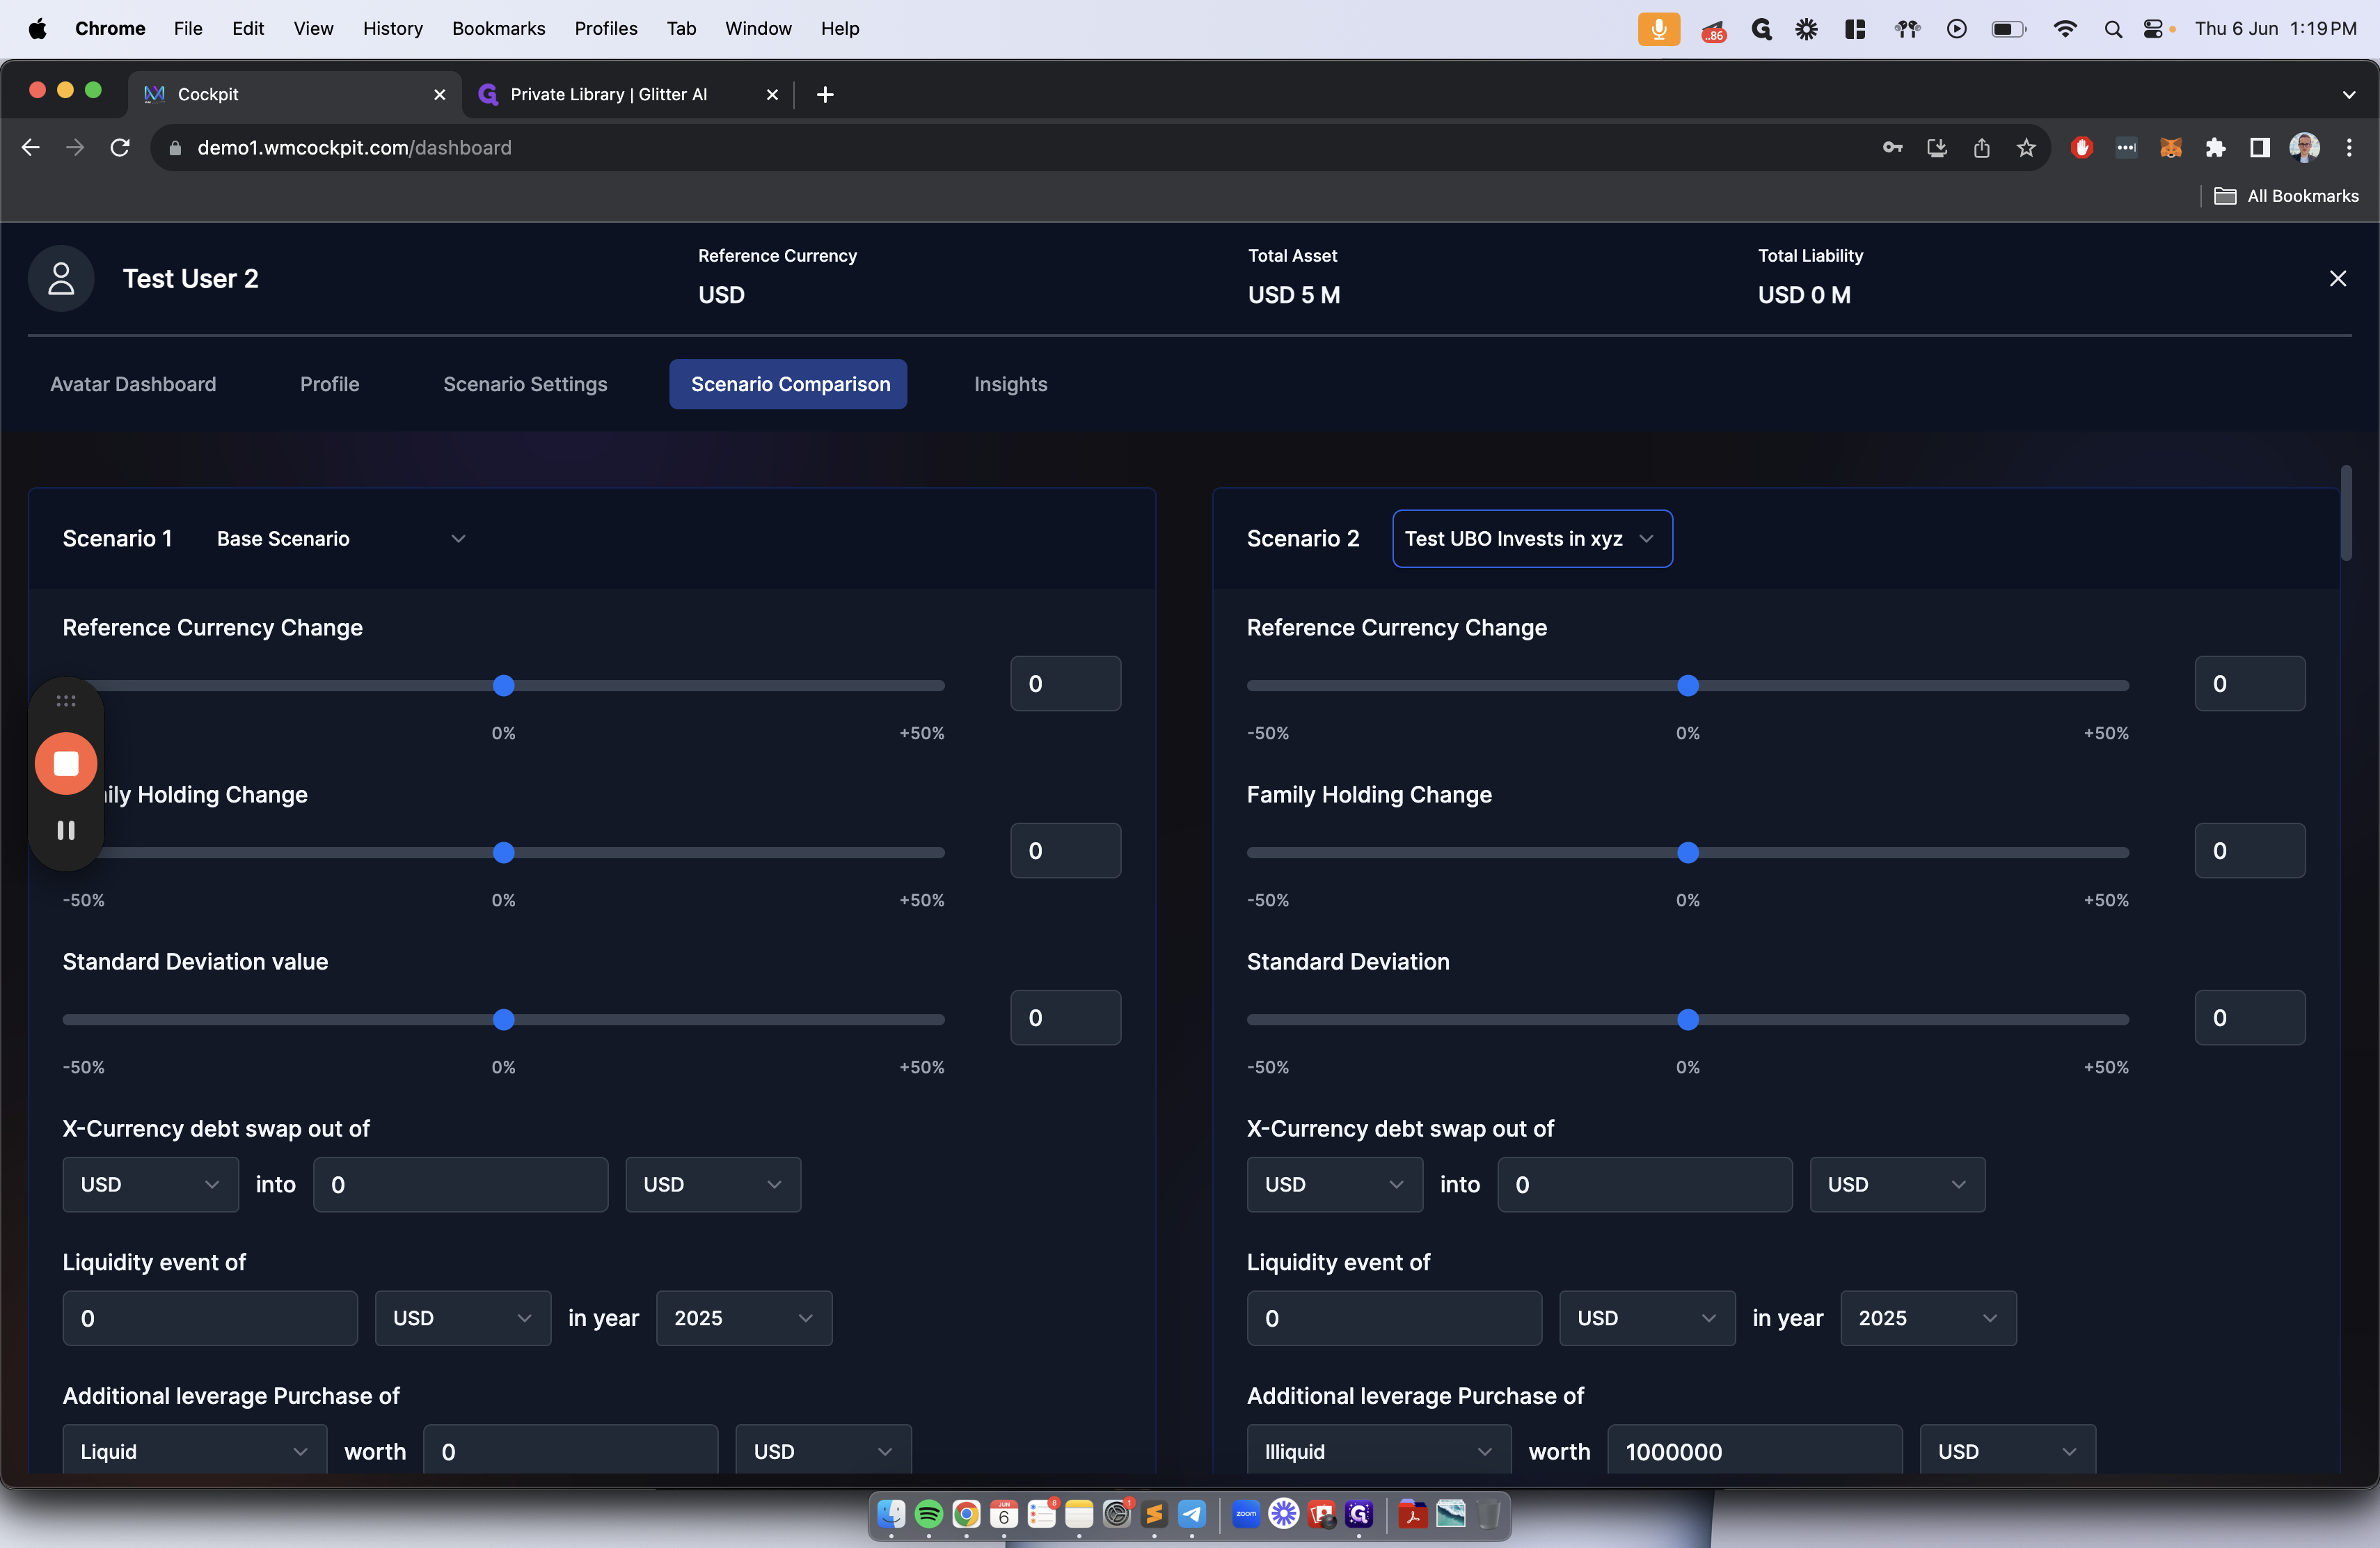Image resolution: width=2380 pixels, height=1548 pixels.
Task: Click the address bar URL
Action: tap(354, 147)
